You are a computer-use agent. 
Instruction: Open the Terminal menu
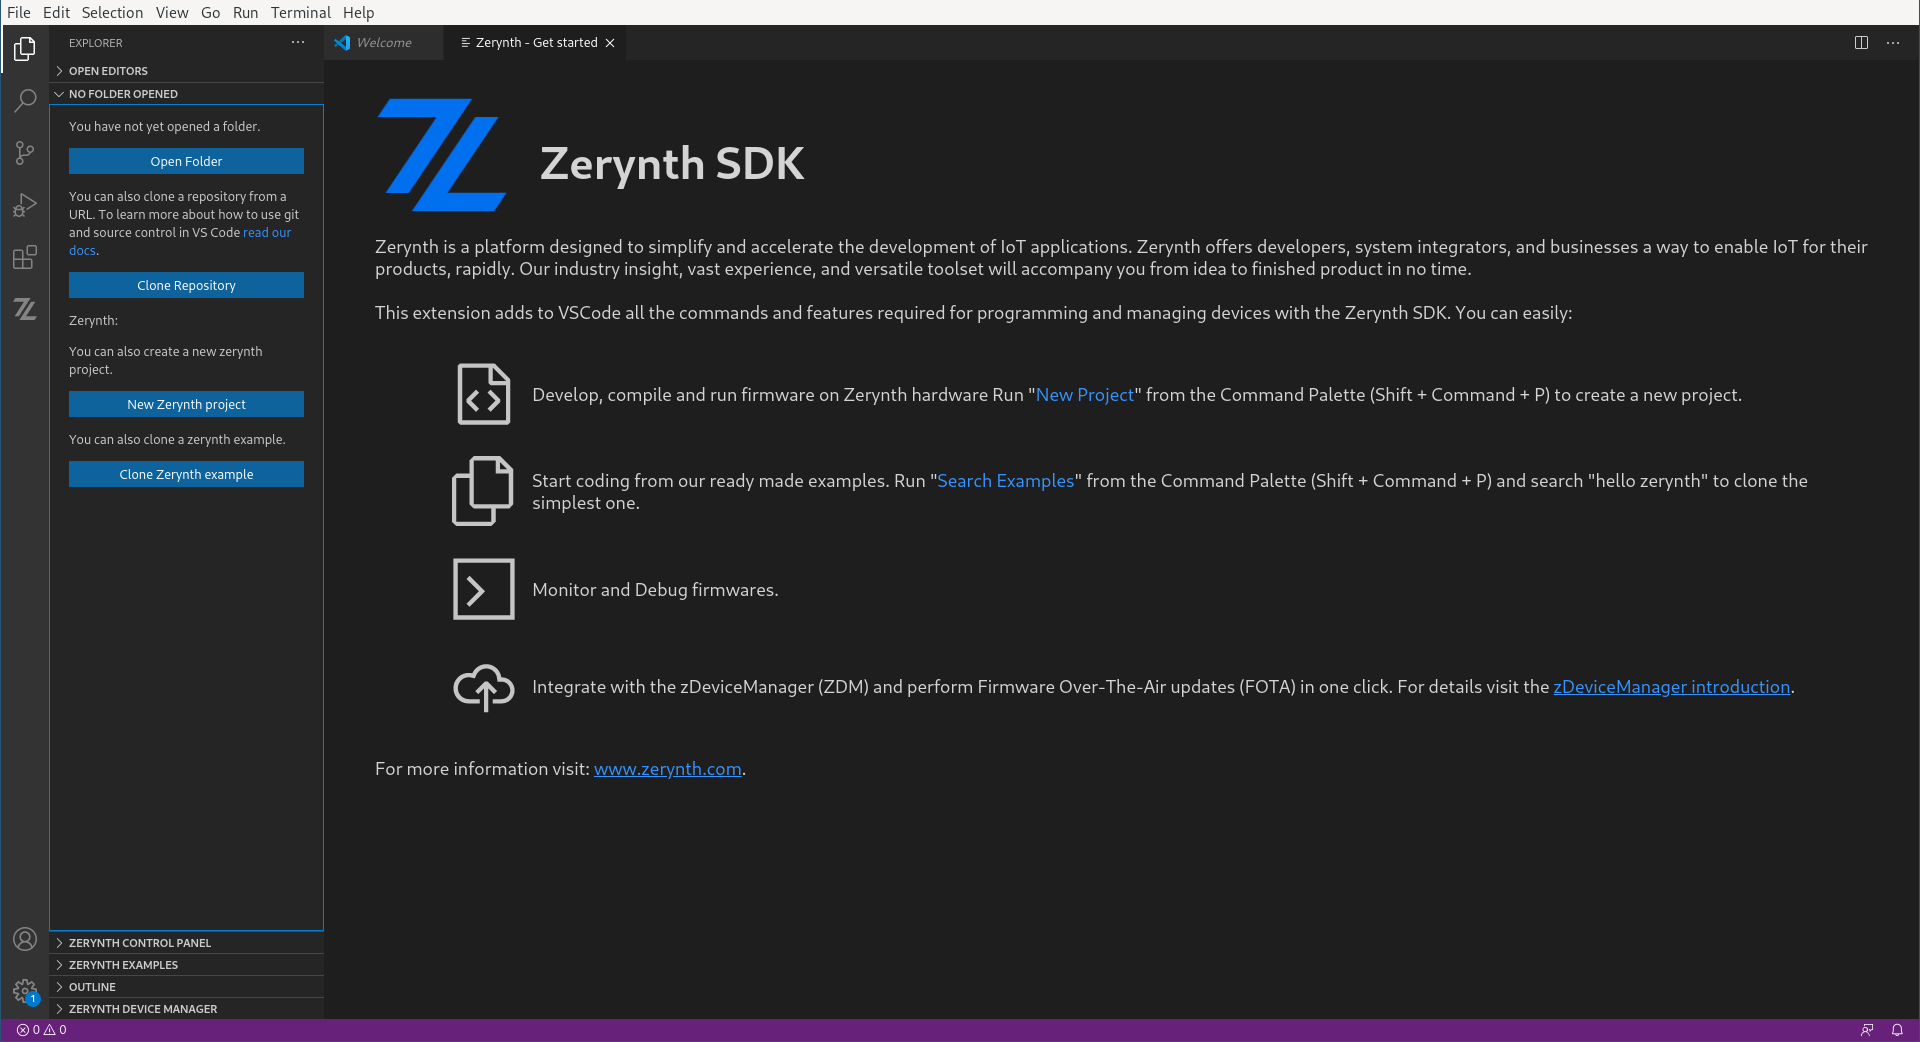pos(300,12)
